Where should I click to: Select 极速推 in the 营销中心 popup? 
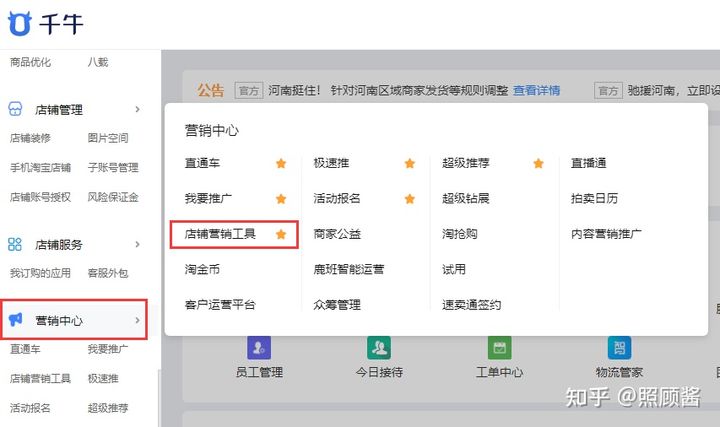point(331,163)
